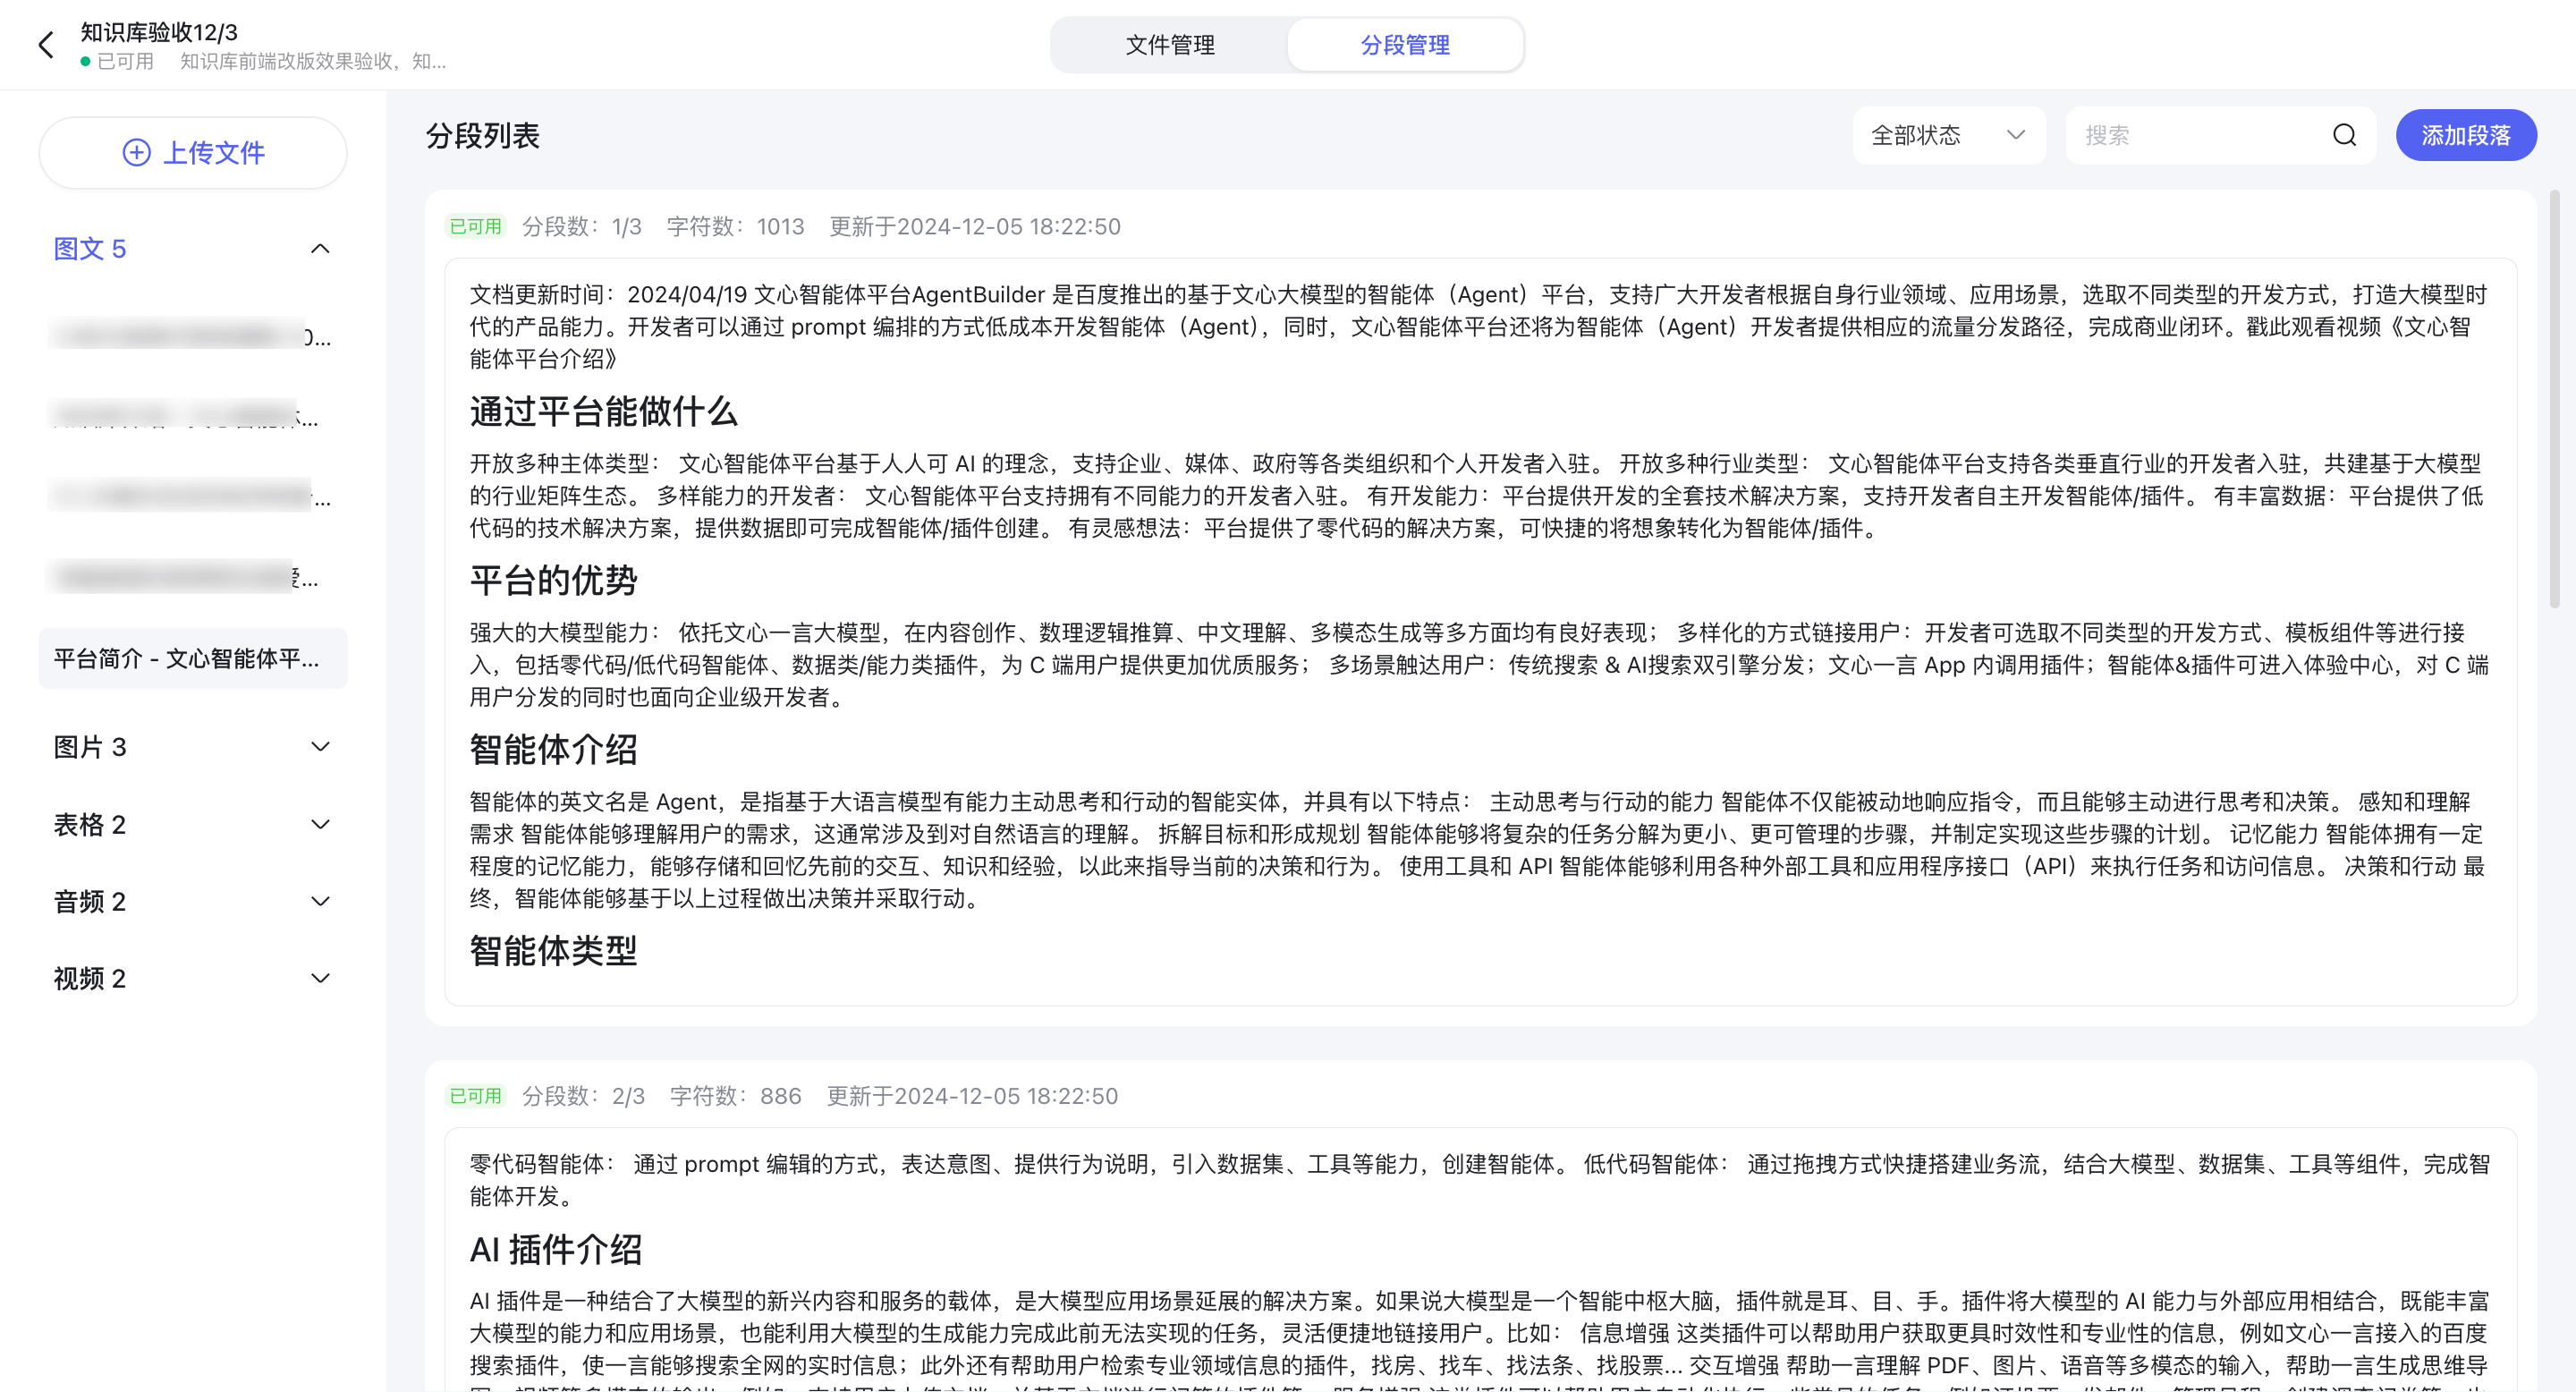The width and height of the screenshot is (2576, 1392).
Task: Click the back arrow icon
Action: point(46,45)
